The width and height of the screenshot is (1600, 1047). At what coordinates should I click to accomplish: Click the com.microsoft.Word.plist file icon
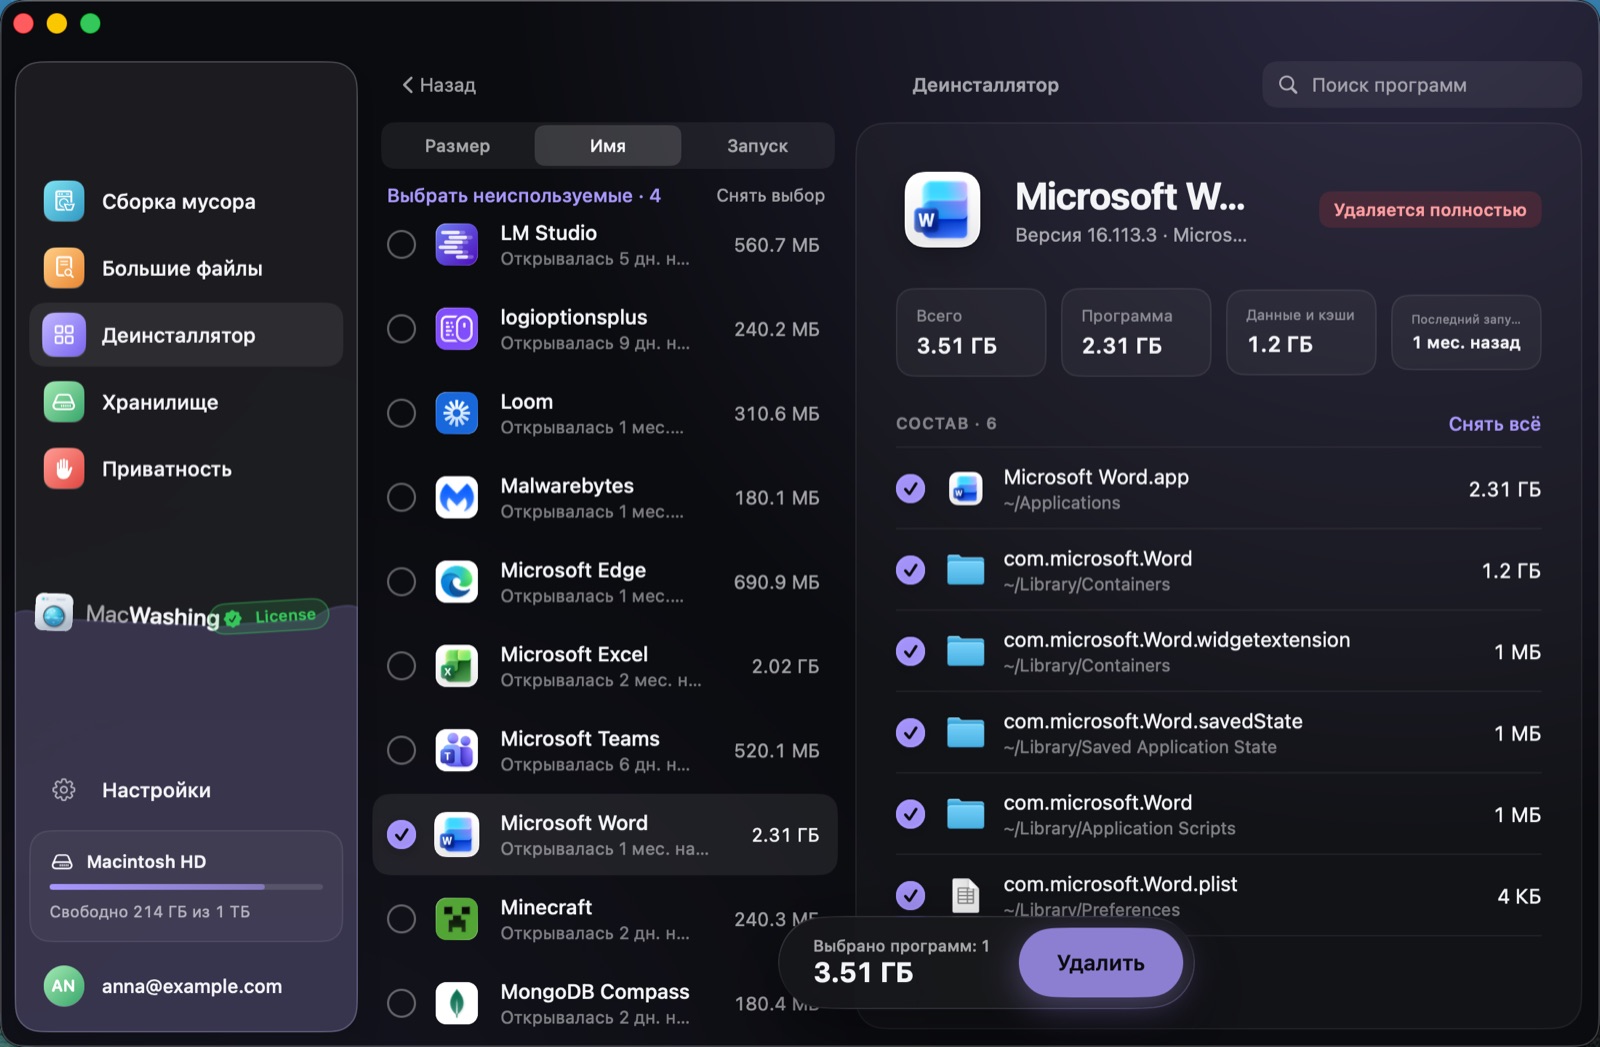[x=965, y=896]
